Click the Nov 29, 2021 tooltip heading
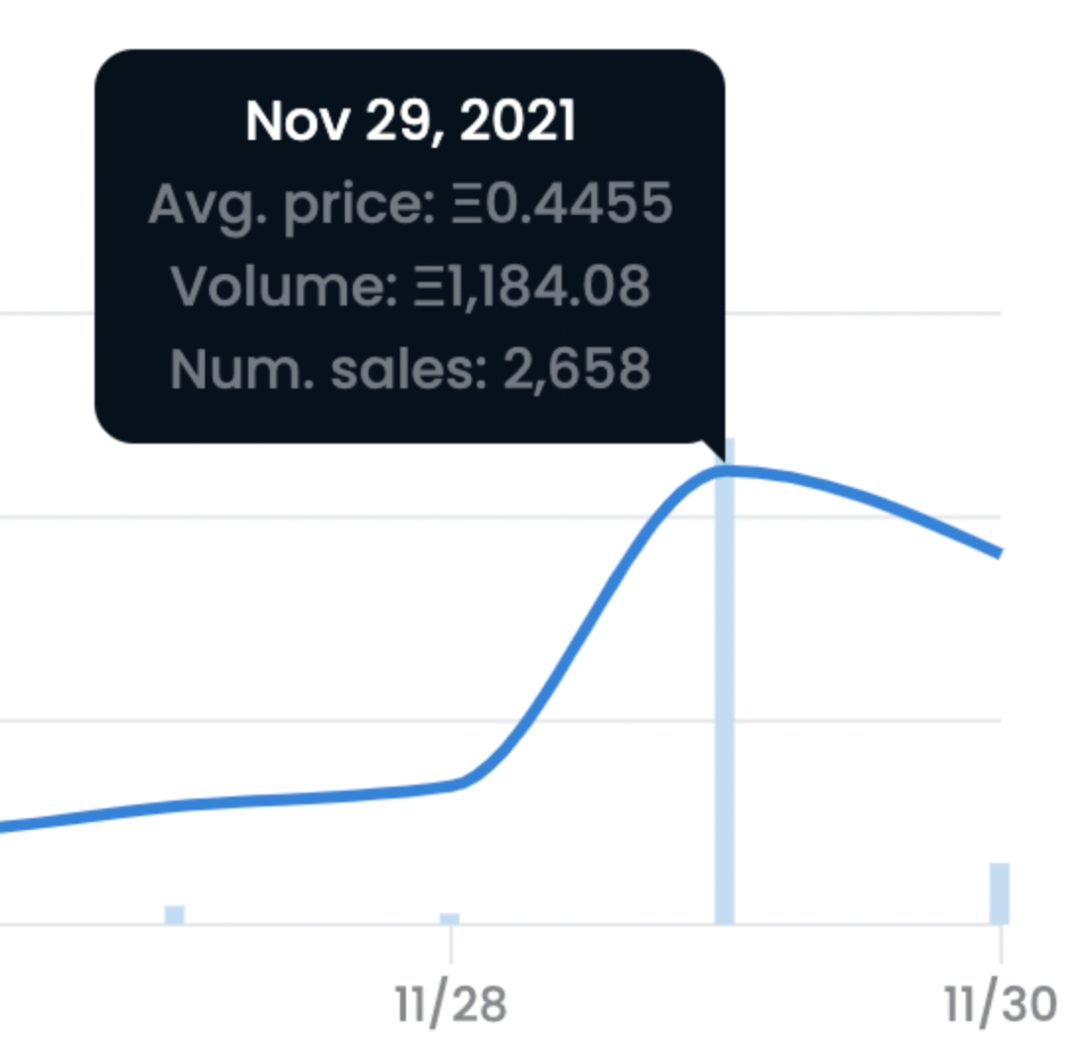Screen dimensions: 1080x1037 [411, 121]
